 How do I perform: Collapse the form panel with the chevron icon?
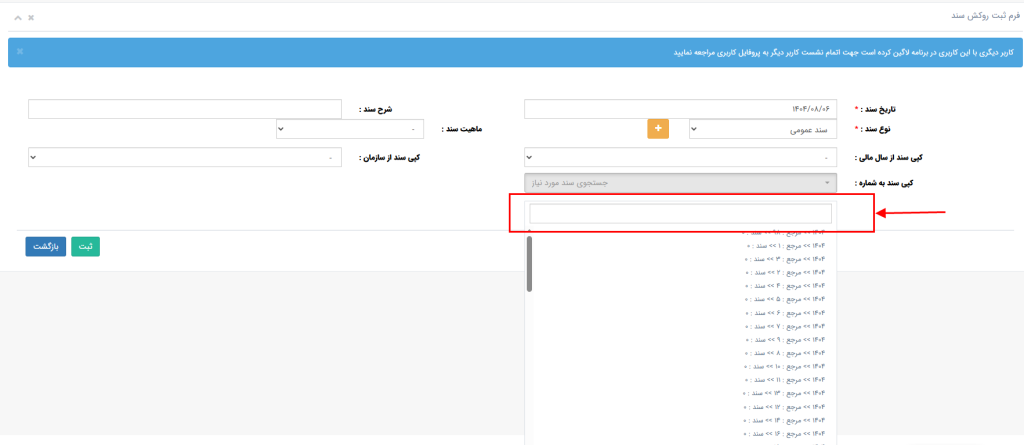[x=17, y=18]
